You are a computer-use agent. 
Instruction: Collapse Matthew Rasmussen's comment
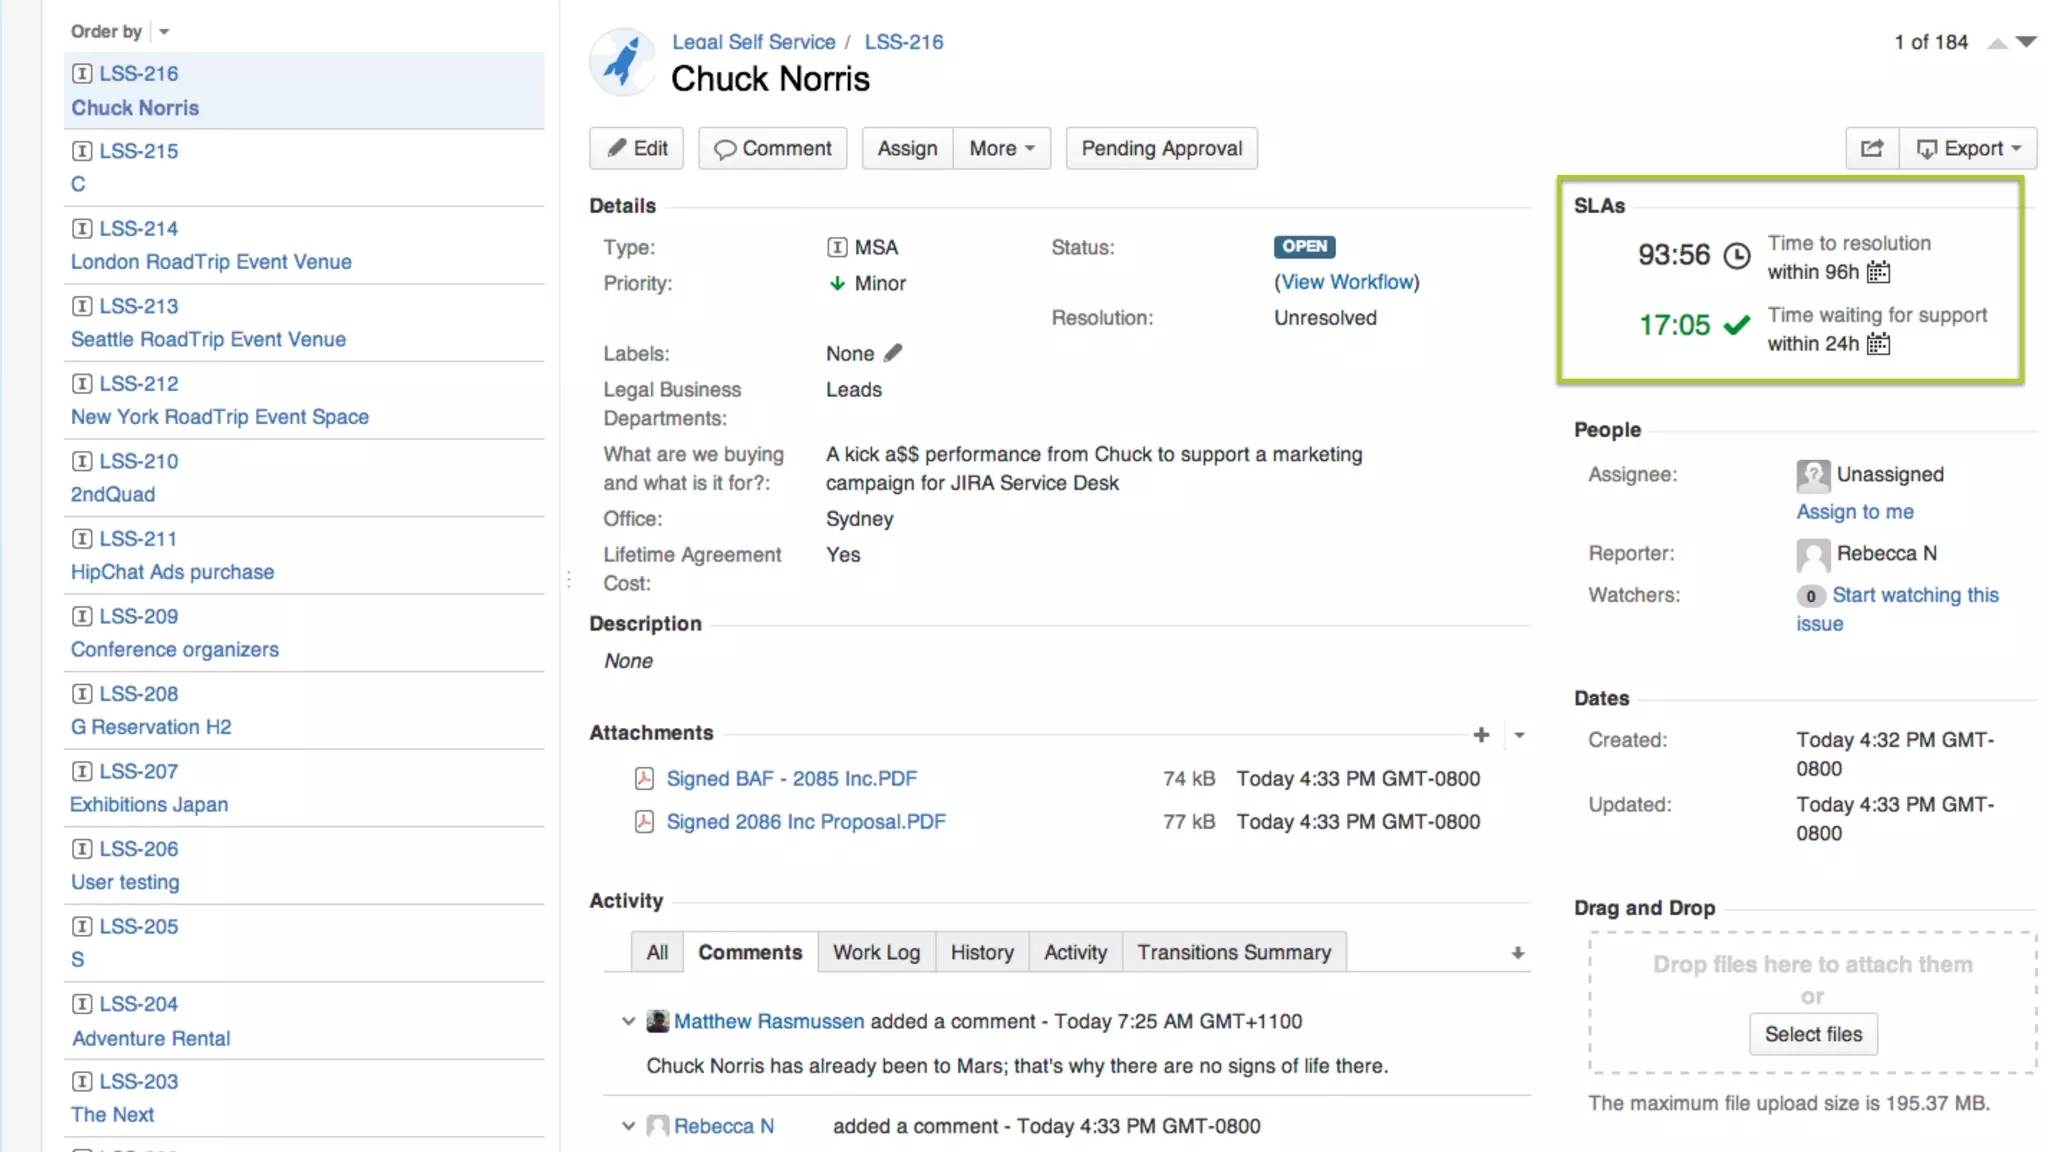[x=628, y=1021]
